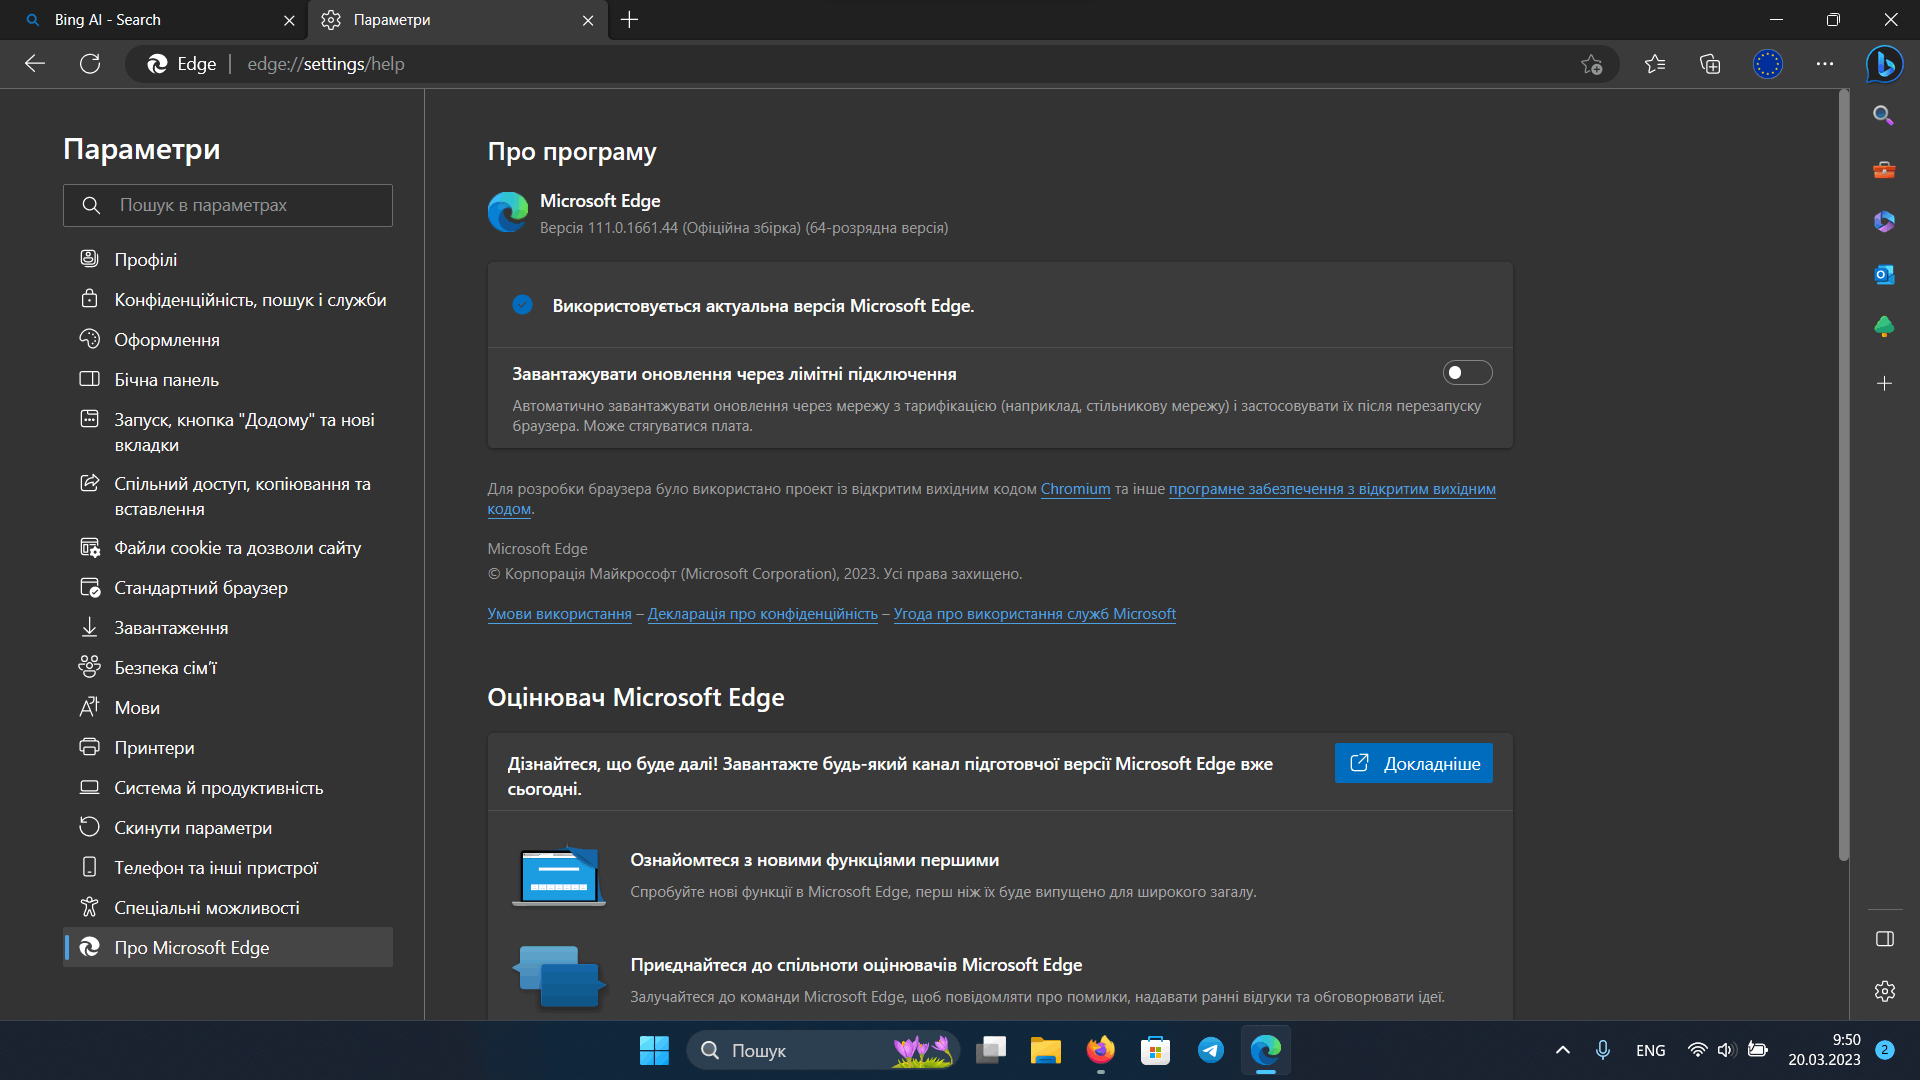Reload the page with the refresh icon
1920x1080 pixels.
click(x=90, y=64)
